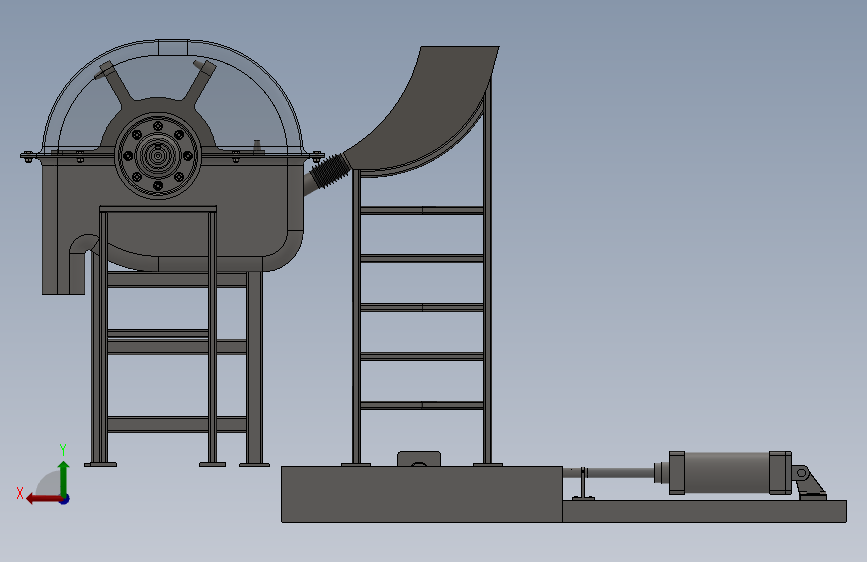Select the large rectangular base block
Screen dimensions: 867x562
click(x=422, y=494)
